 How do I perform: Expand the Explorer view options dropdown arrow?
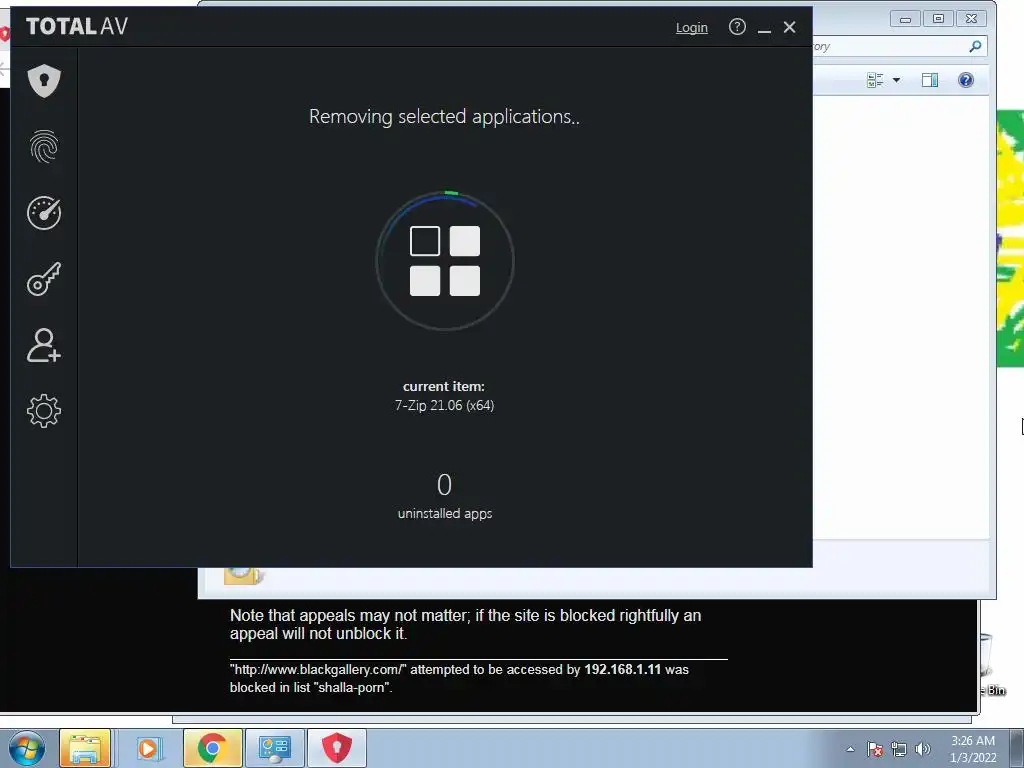coord(897,80)
